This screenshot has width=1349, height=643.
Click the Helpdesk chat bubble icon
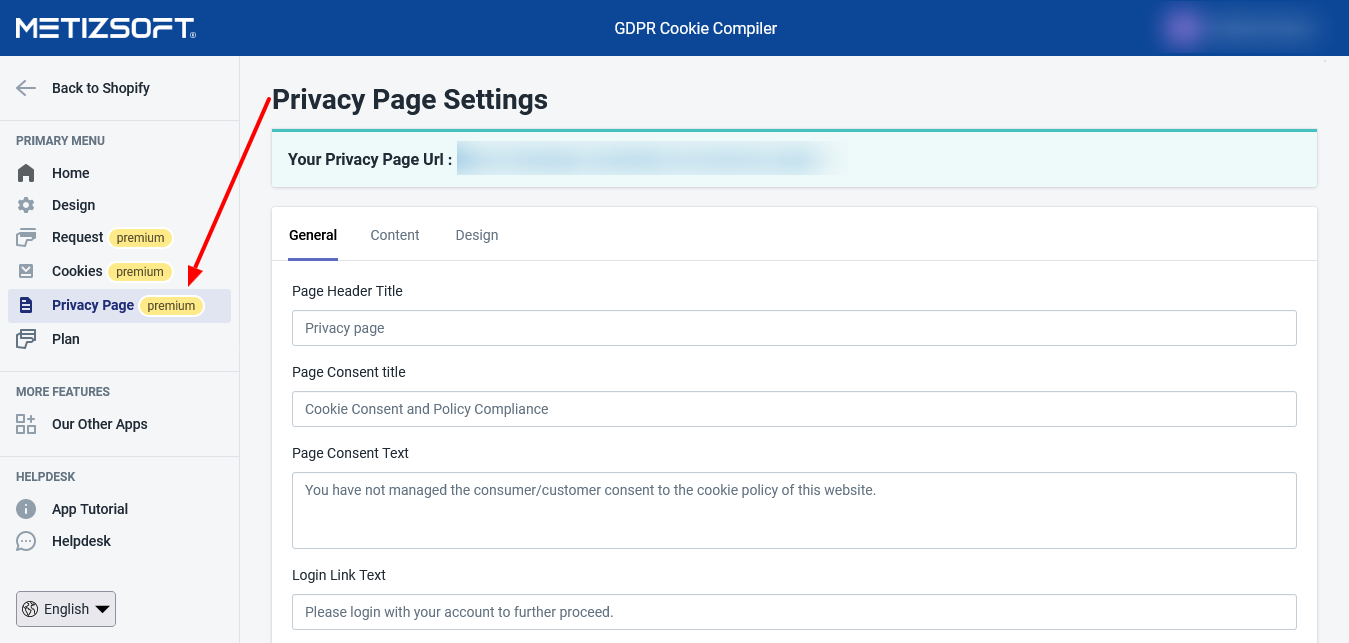[26, 541]
